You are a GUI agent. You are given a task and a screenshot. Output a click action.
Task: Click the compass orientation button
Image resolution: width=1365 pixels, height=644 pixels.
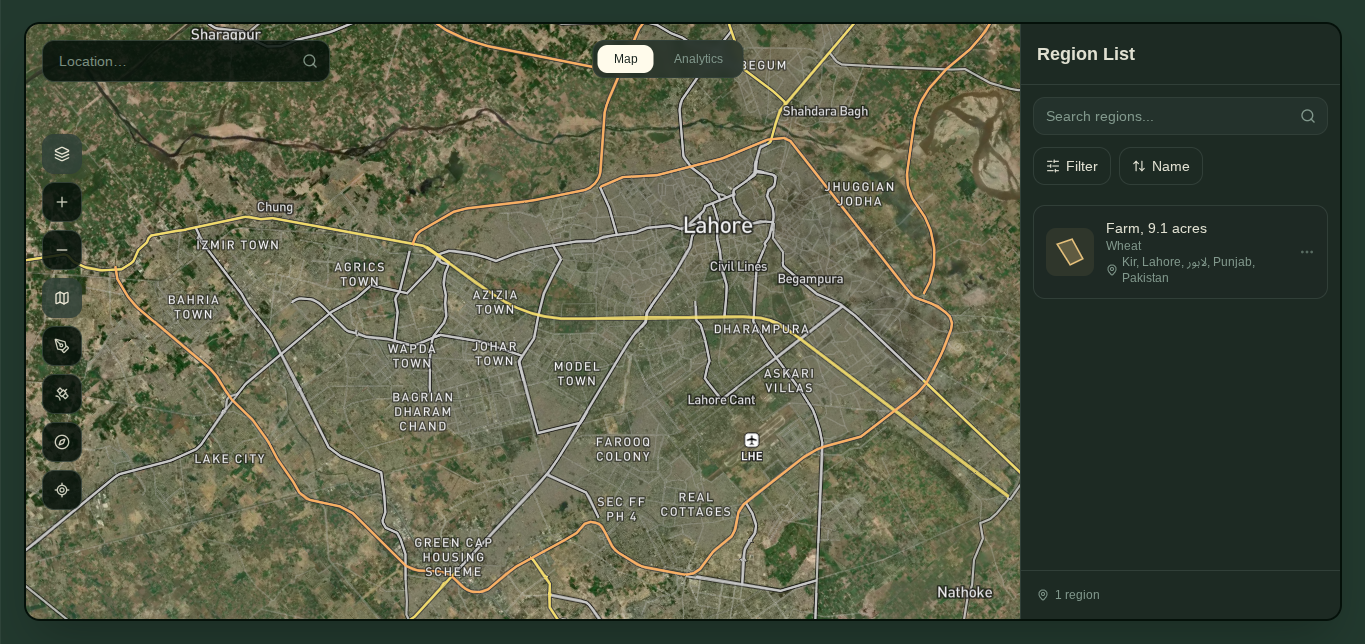pos(62,442)
